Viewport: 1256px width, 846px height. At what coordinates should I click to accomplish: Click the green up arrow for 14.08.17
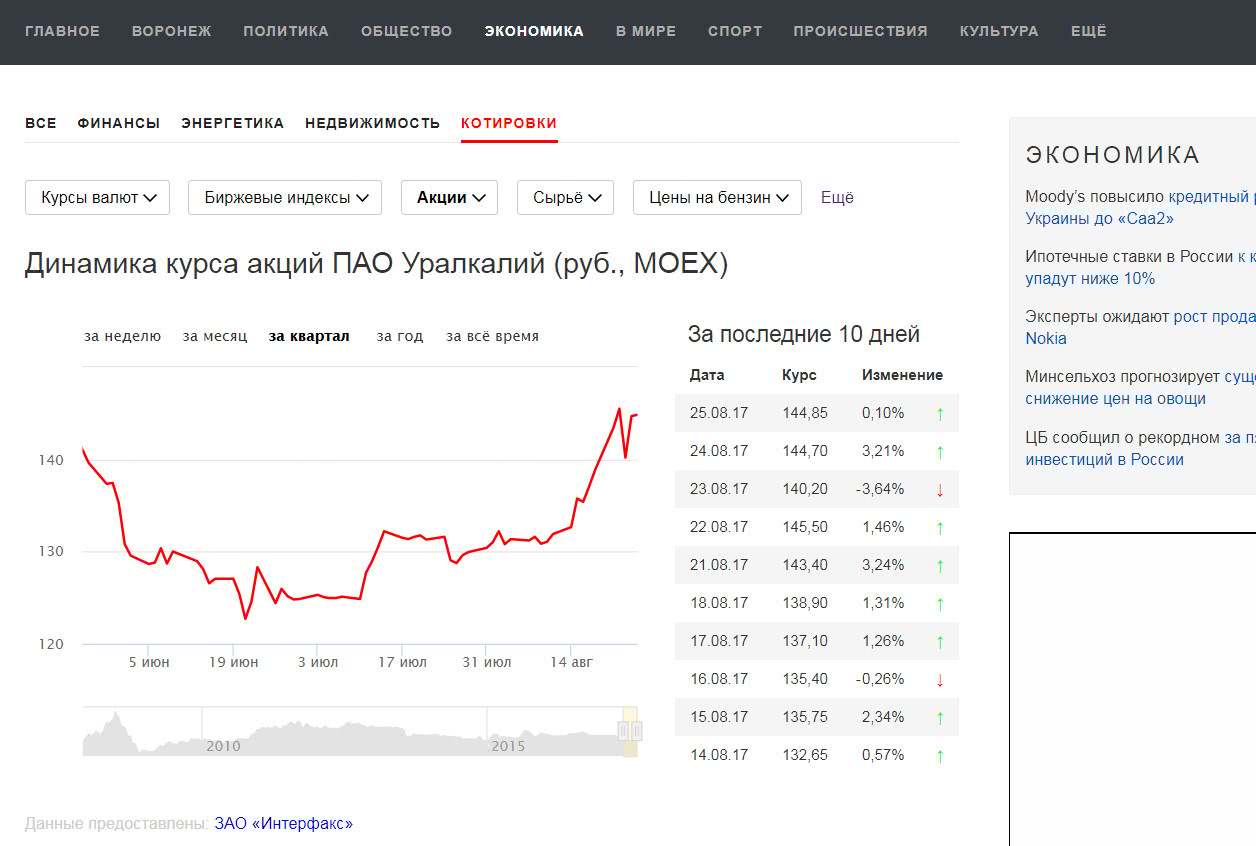[939, 756]
